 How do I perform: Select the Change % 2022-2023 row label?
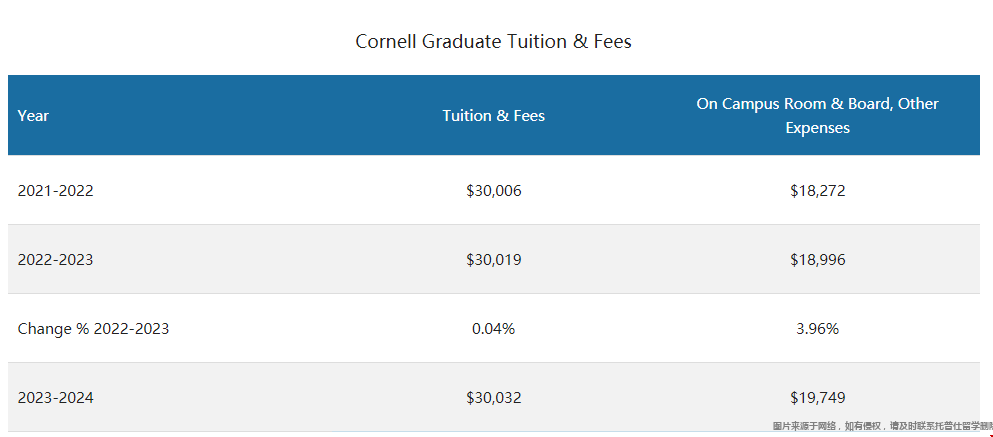93,329
